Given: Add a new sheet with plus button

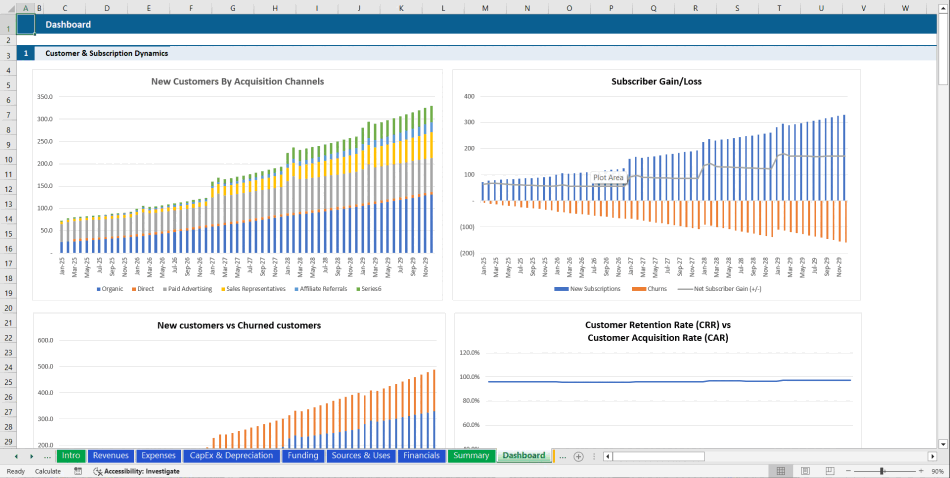Looking at the screenshot, I should tap(578, 456).
